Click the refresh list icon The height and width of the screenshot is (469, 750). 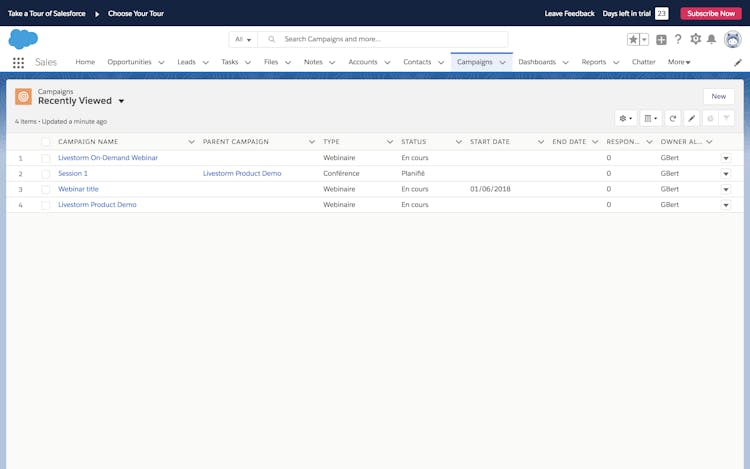[x=673, y=118]
